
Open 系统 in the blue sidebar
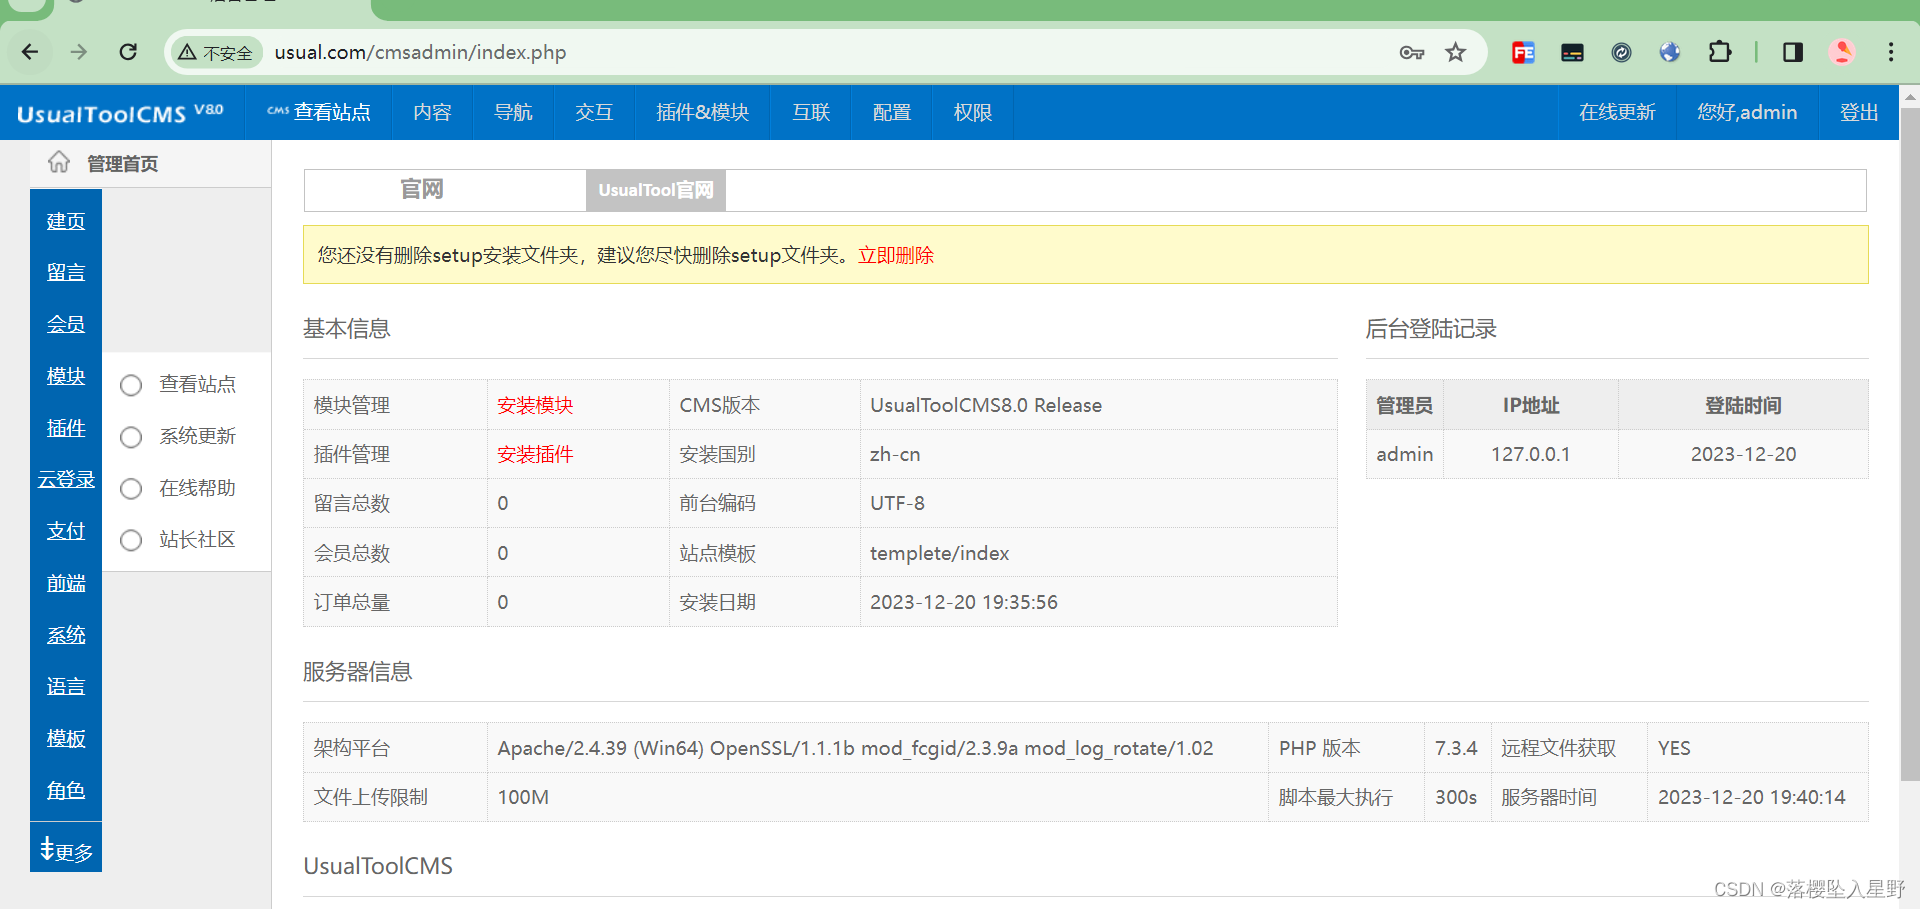[66, 635]
